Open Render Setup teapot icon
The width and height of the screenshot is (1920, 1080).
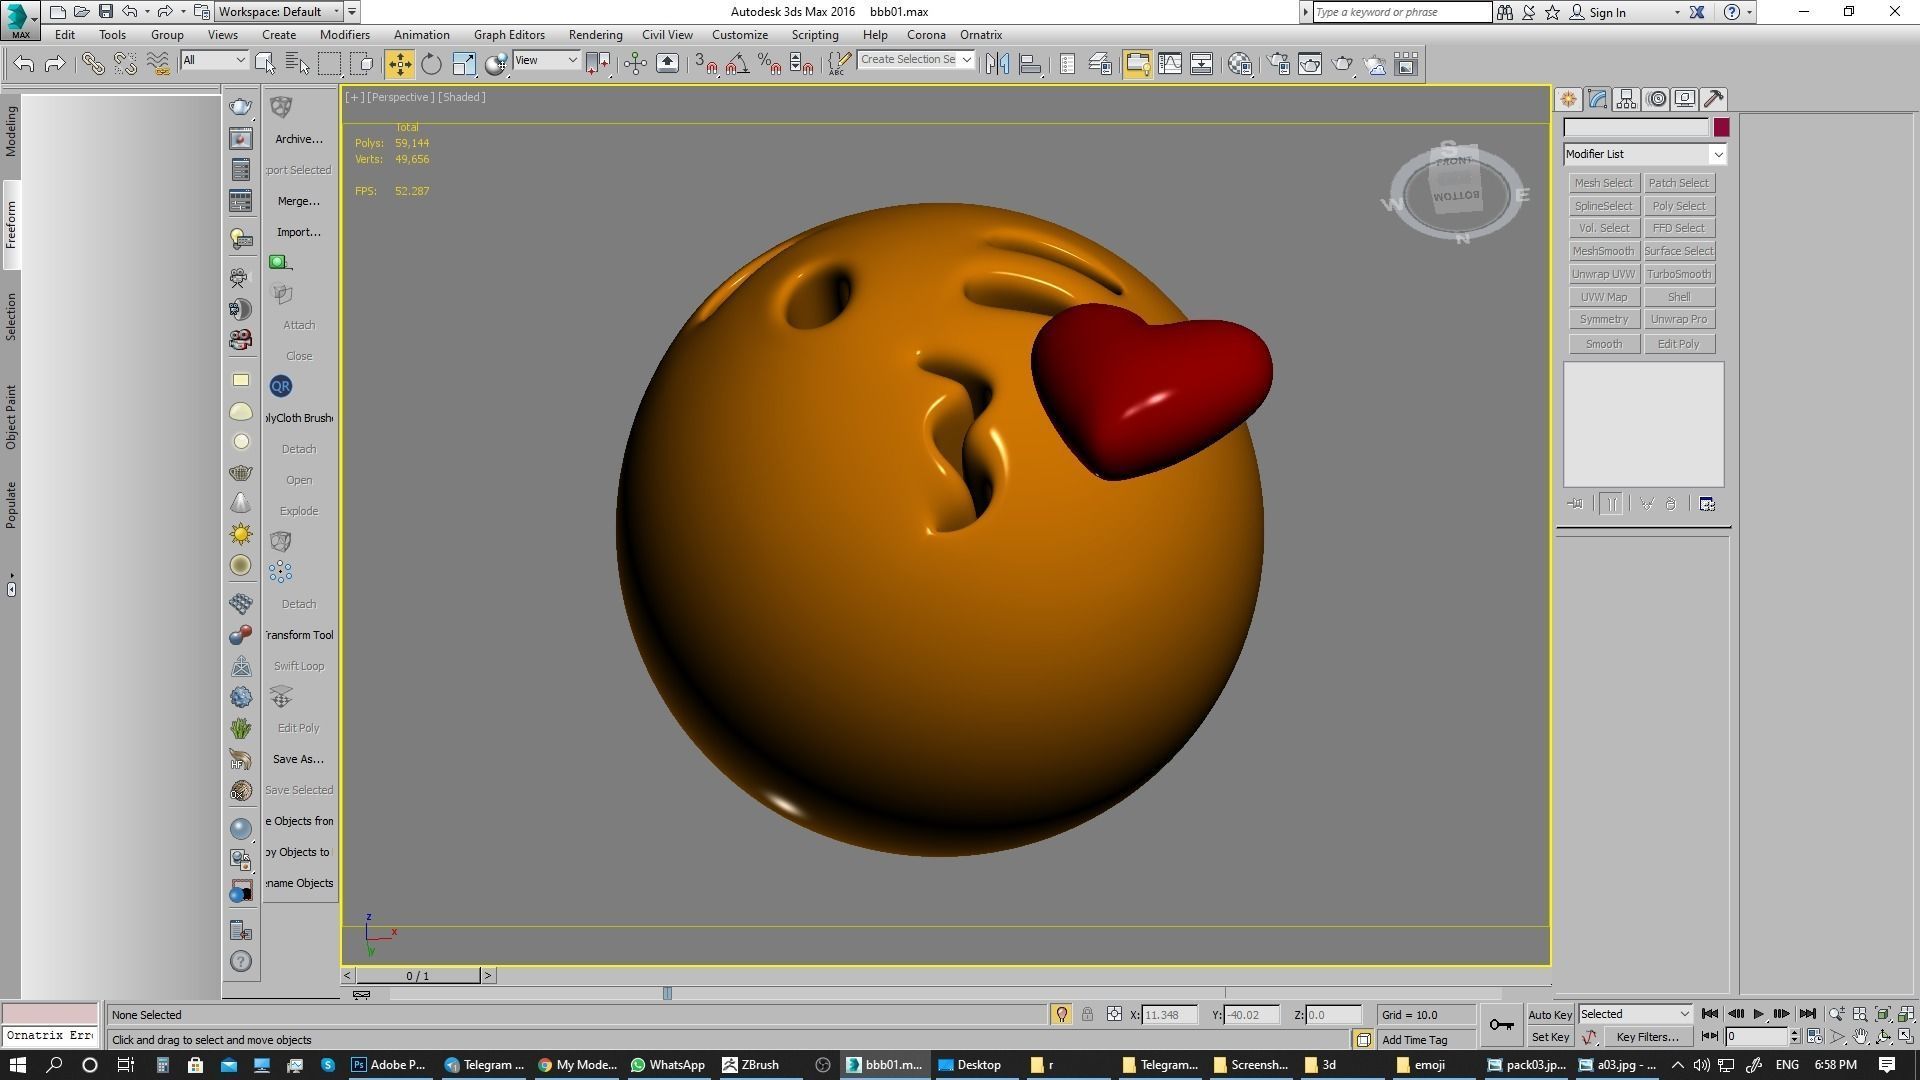click(1279, 64)
